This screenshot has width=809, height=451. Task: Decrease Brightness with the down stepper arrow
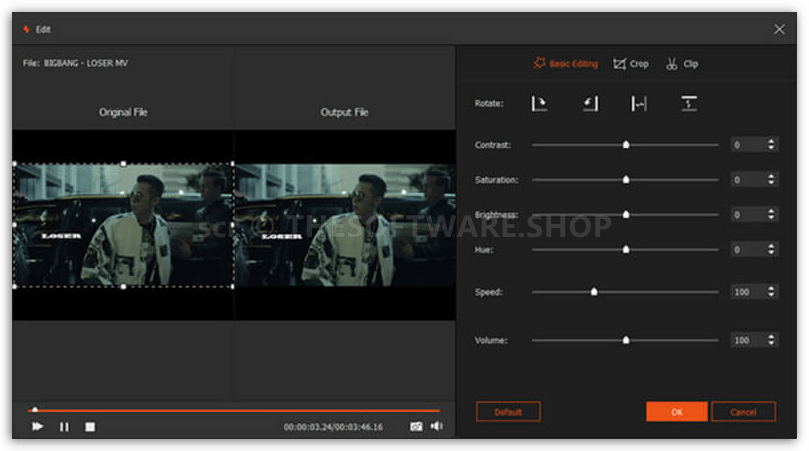click(771, 218)
